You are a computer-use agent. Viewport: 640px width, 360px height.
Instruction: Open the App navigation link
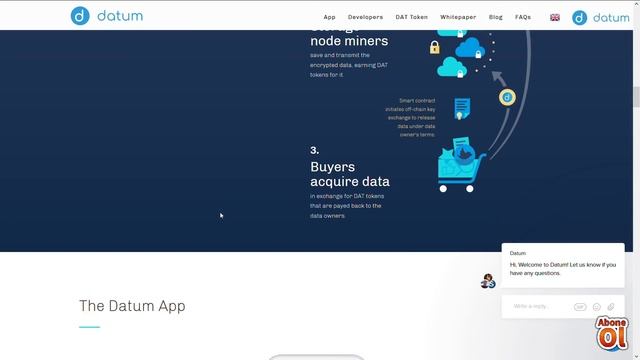329,17
